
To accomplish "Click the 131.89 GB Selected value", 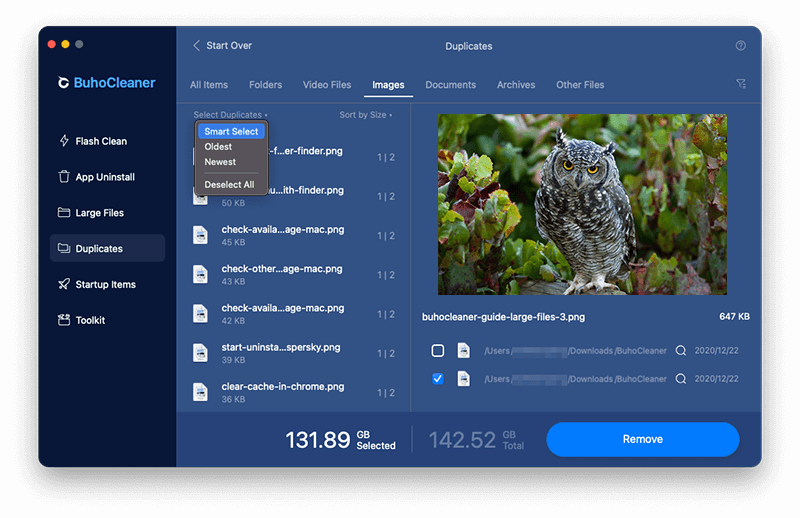I will 340,440.
